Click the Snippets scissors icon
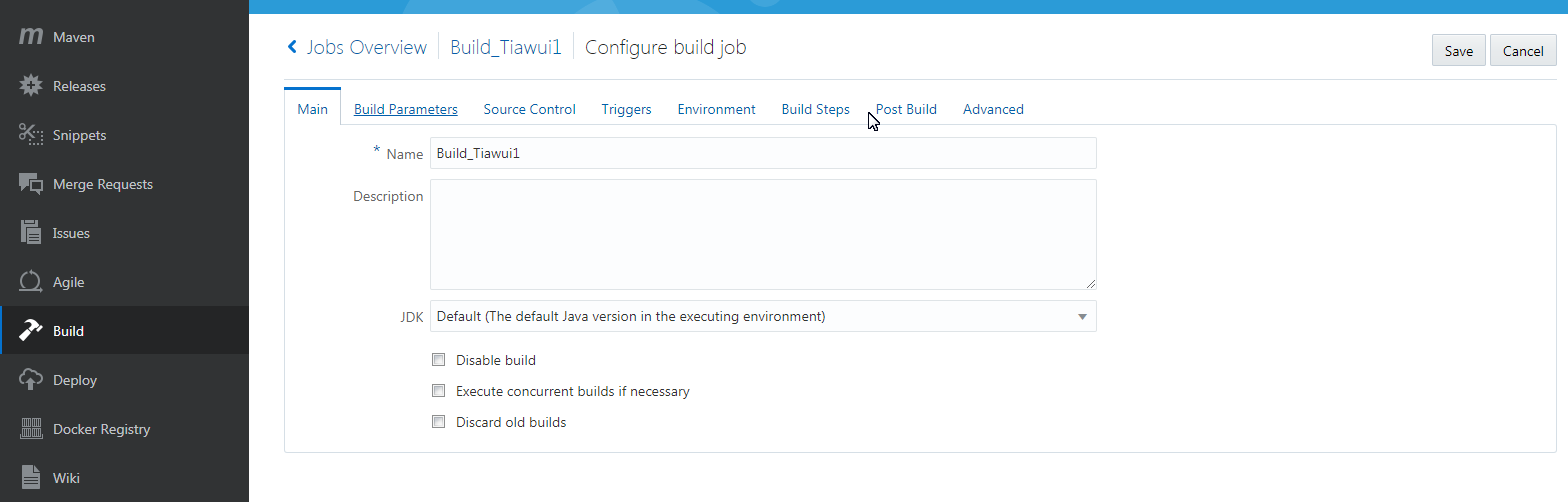The image size is (1568, 502). [x=31, y=135]
